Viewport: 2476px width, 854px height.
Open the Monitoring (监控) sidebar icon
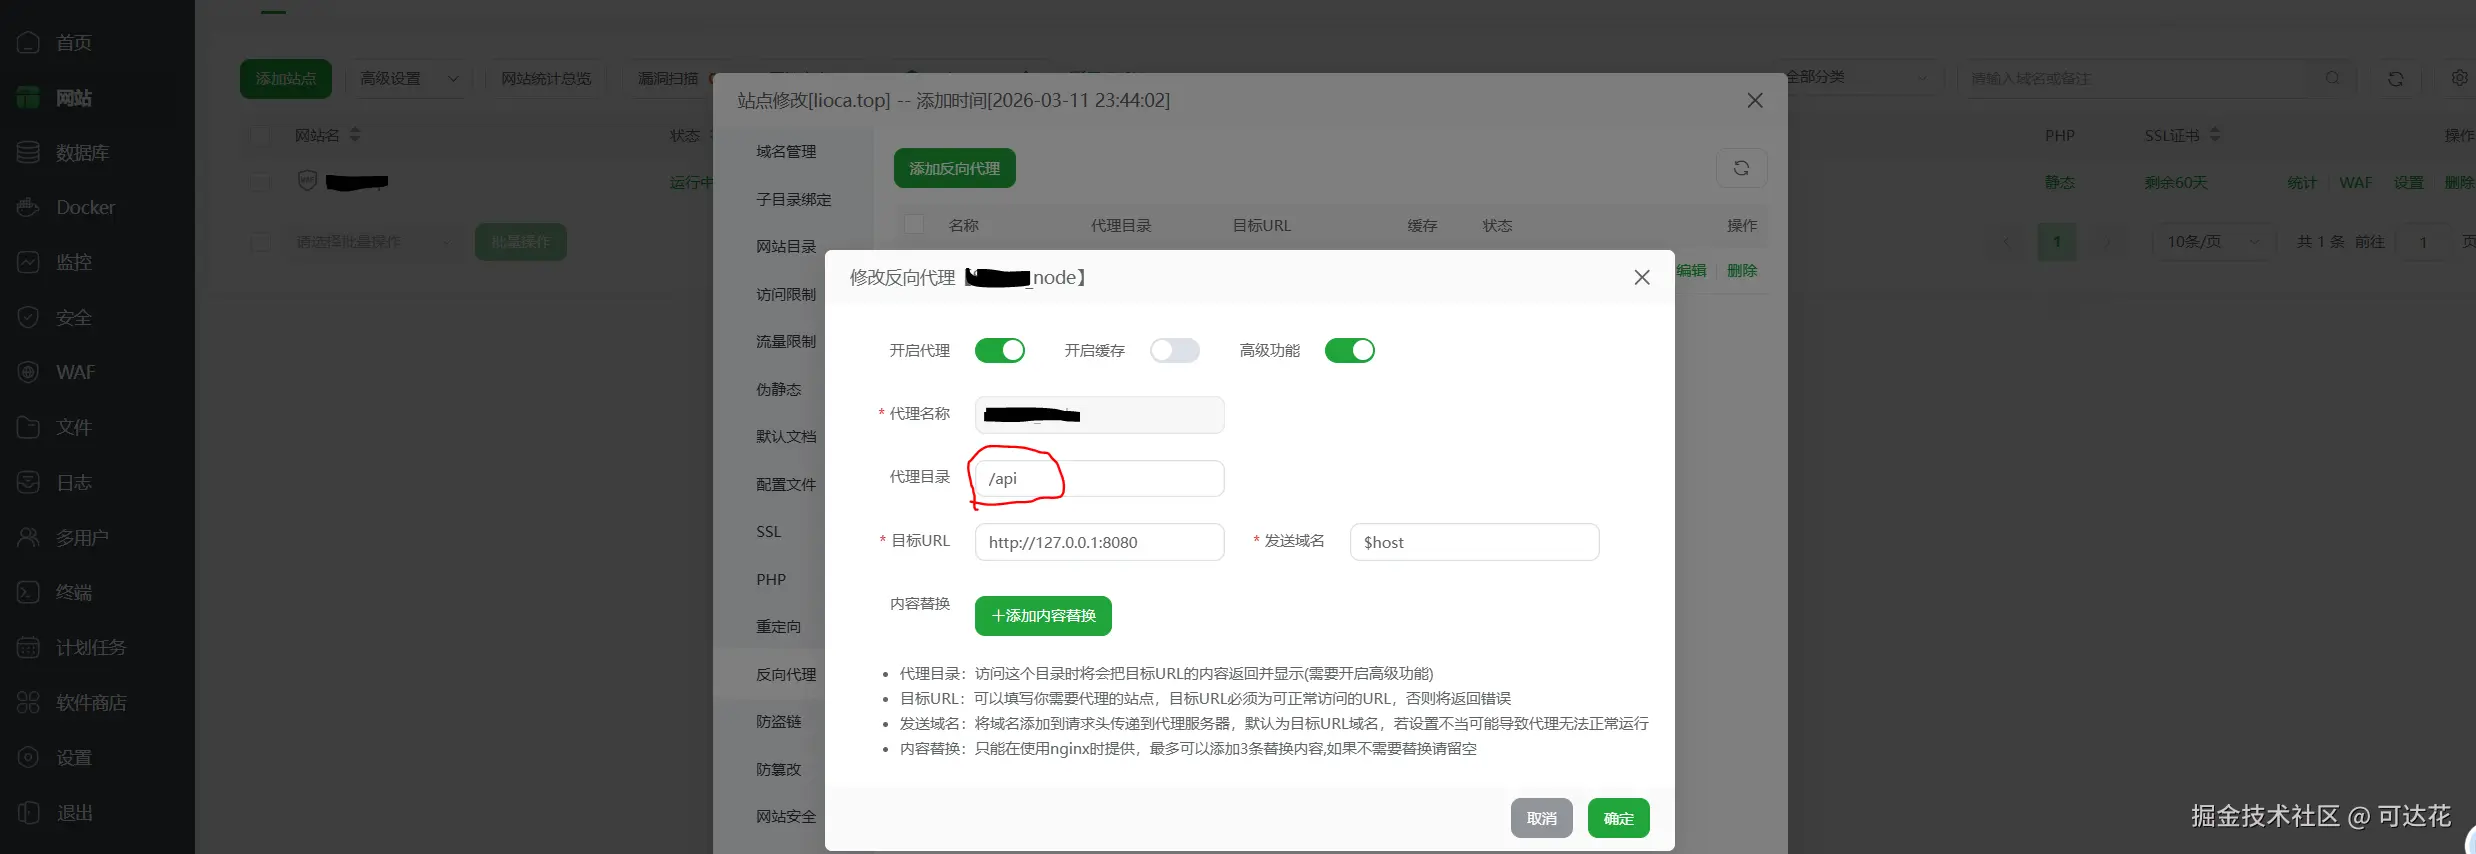(28, 263)
